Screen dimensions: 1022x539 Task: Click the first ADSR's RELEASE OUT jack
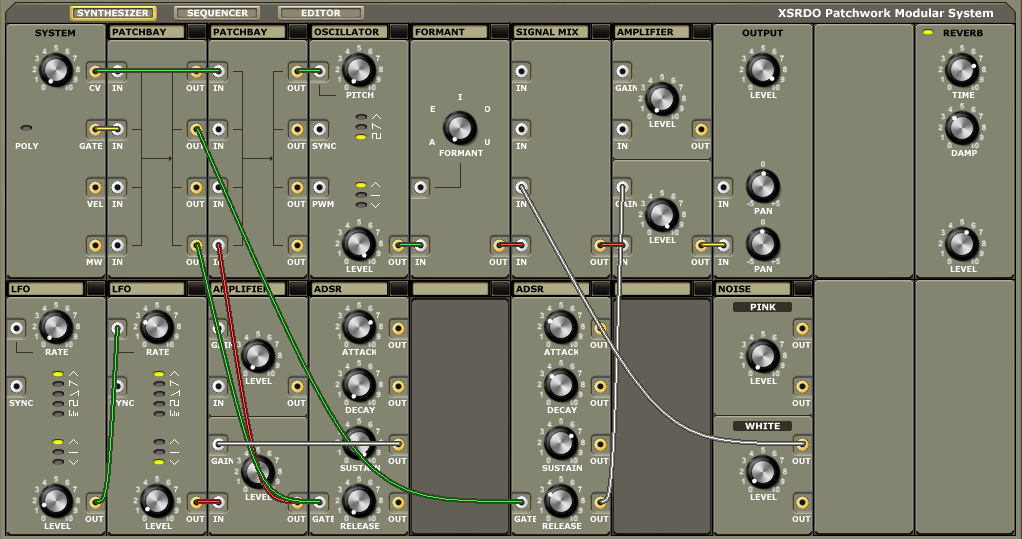point(398,503)
